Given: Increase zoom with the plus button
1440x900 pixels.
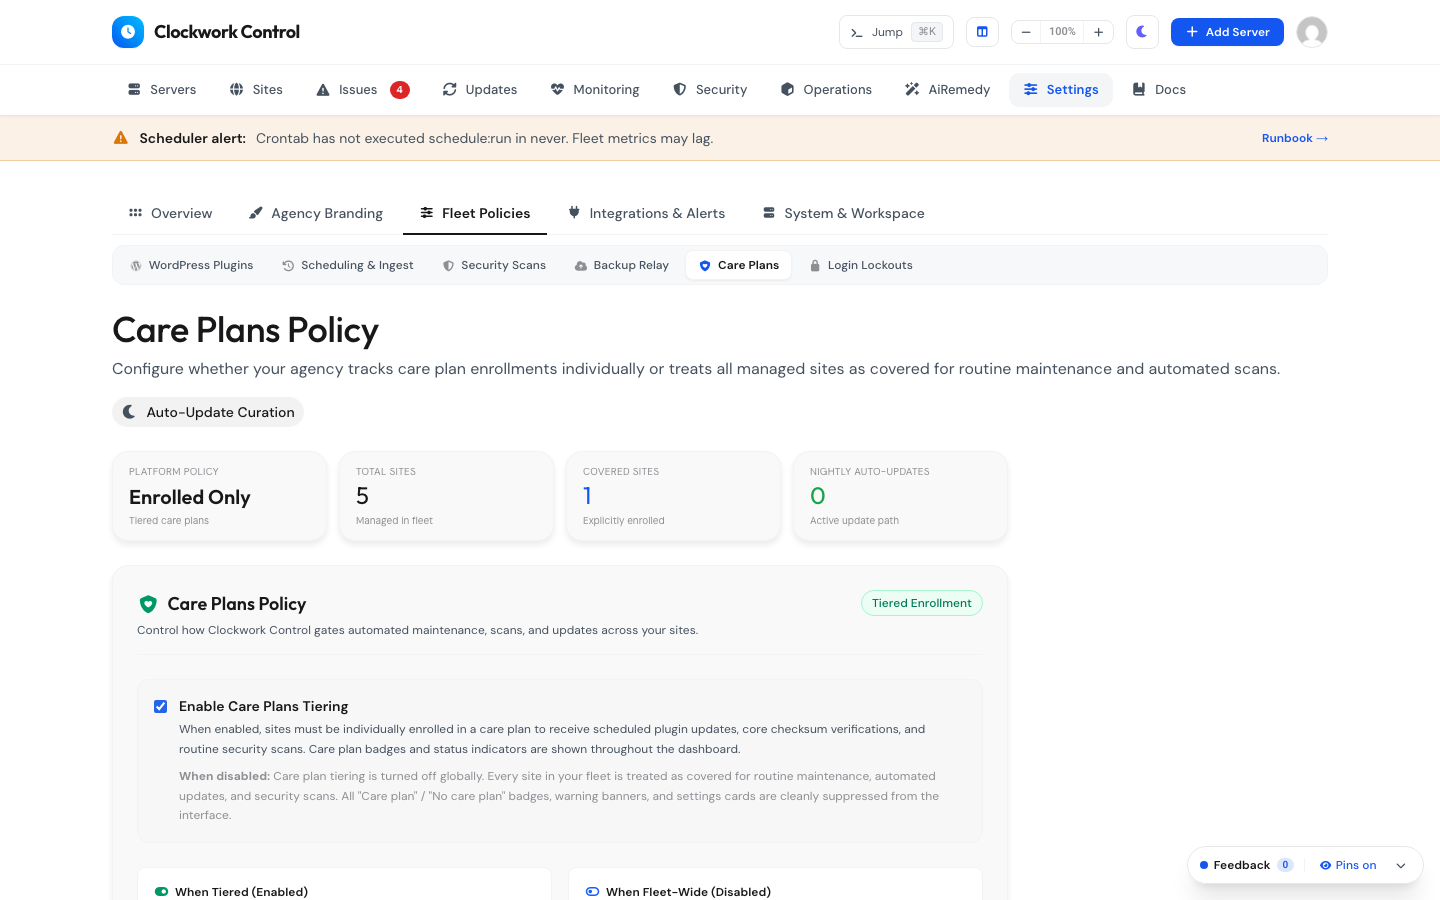Looking at the screenshot, I should [x=1099, y=32].
